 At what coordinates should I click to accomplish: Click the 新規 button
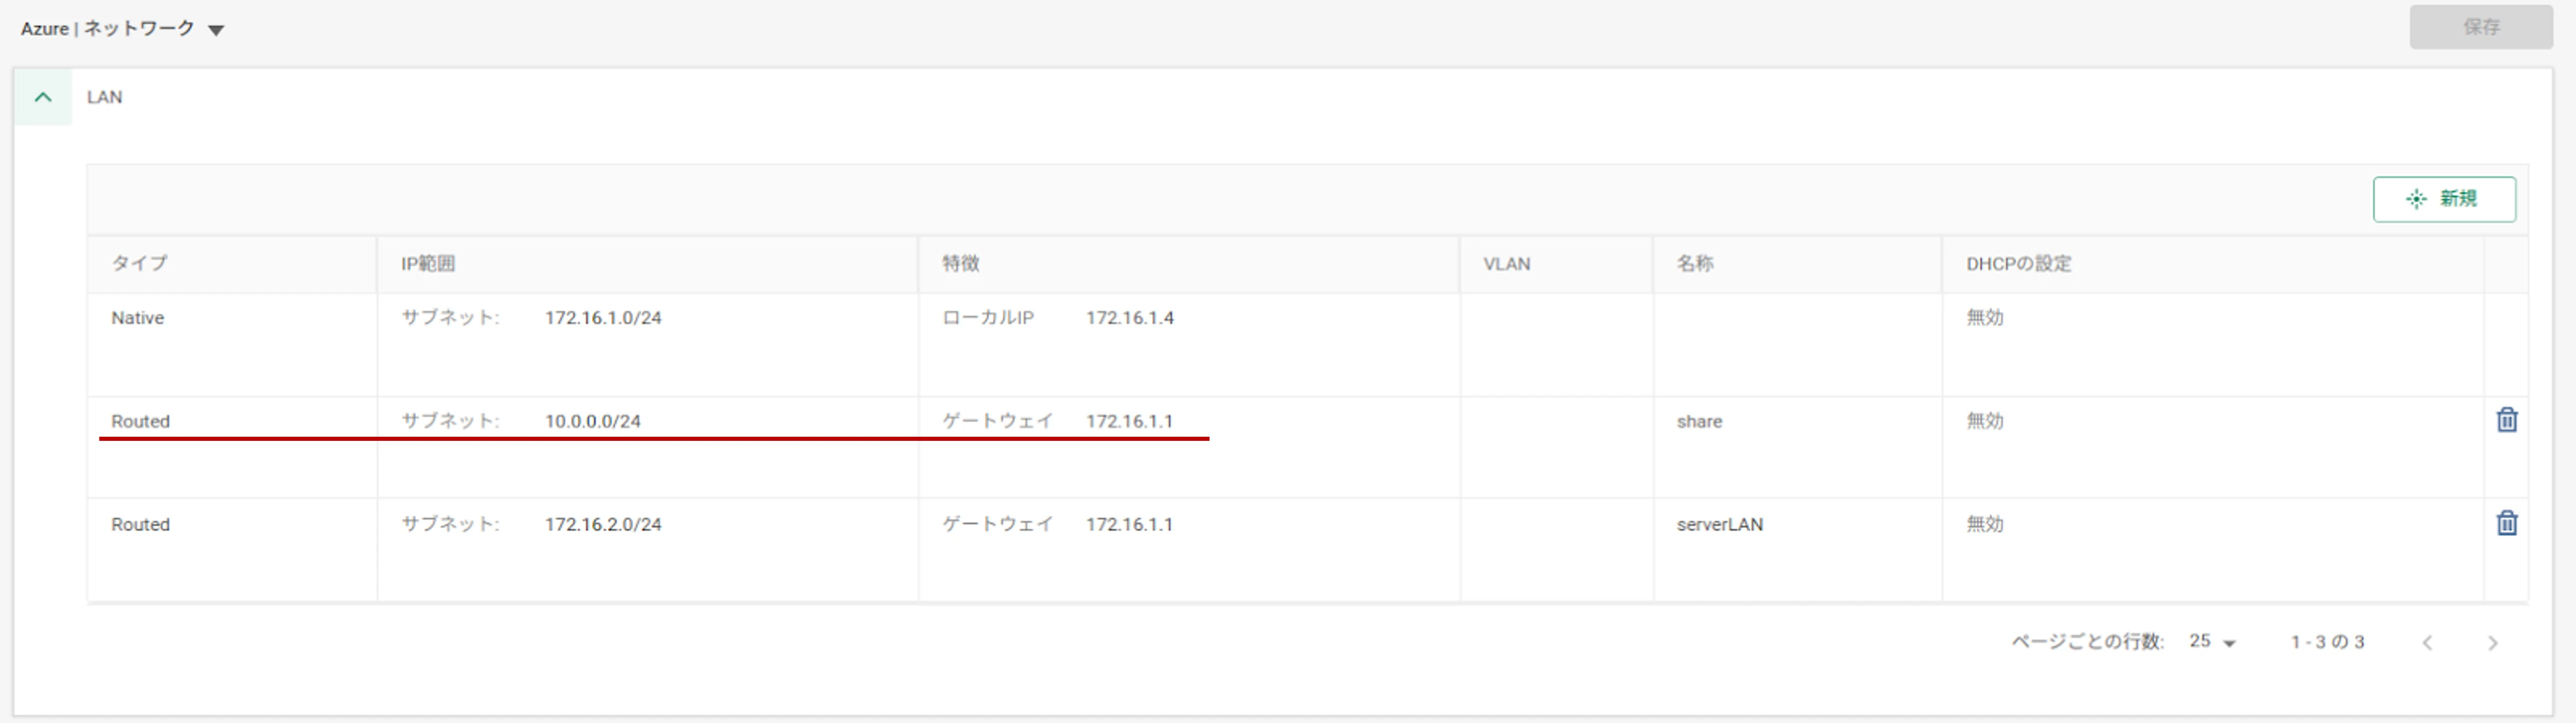pos(2444,199)
